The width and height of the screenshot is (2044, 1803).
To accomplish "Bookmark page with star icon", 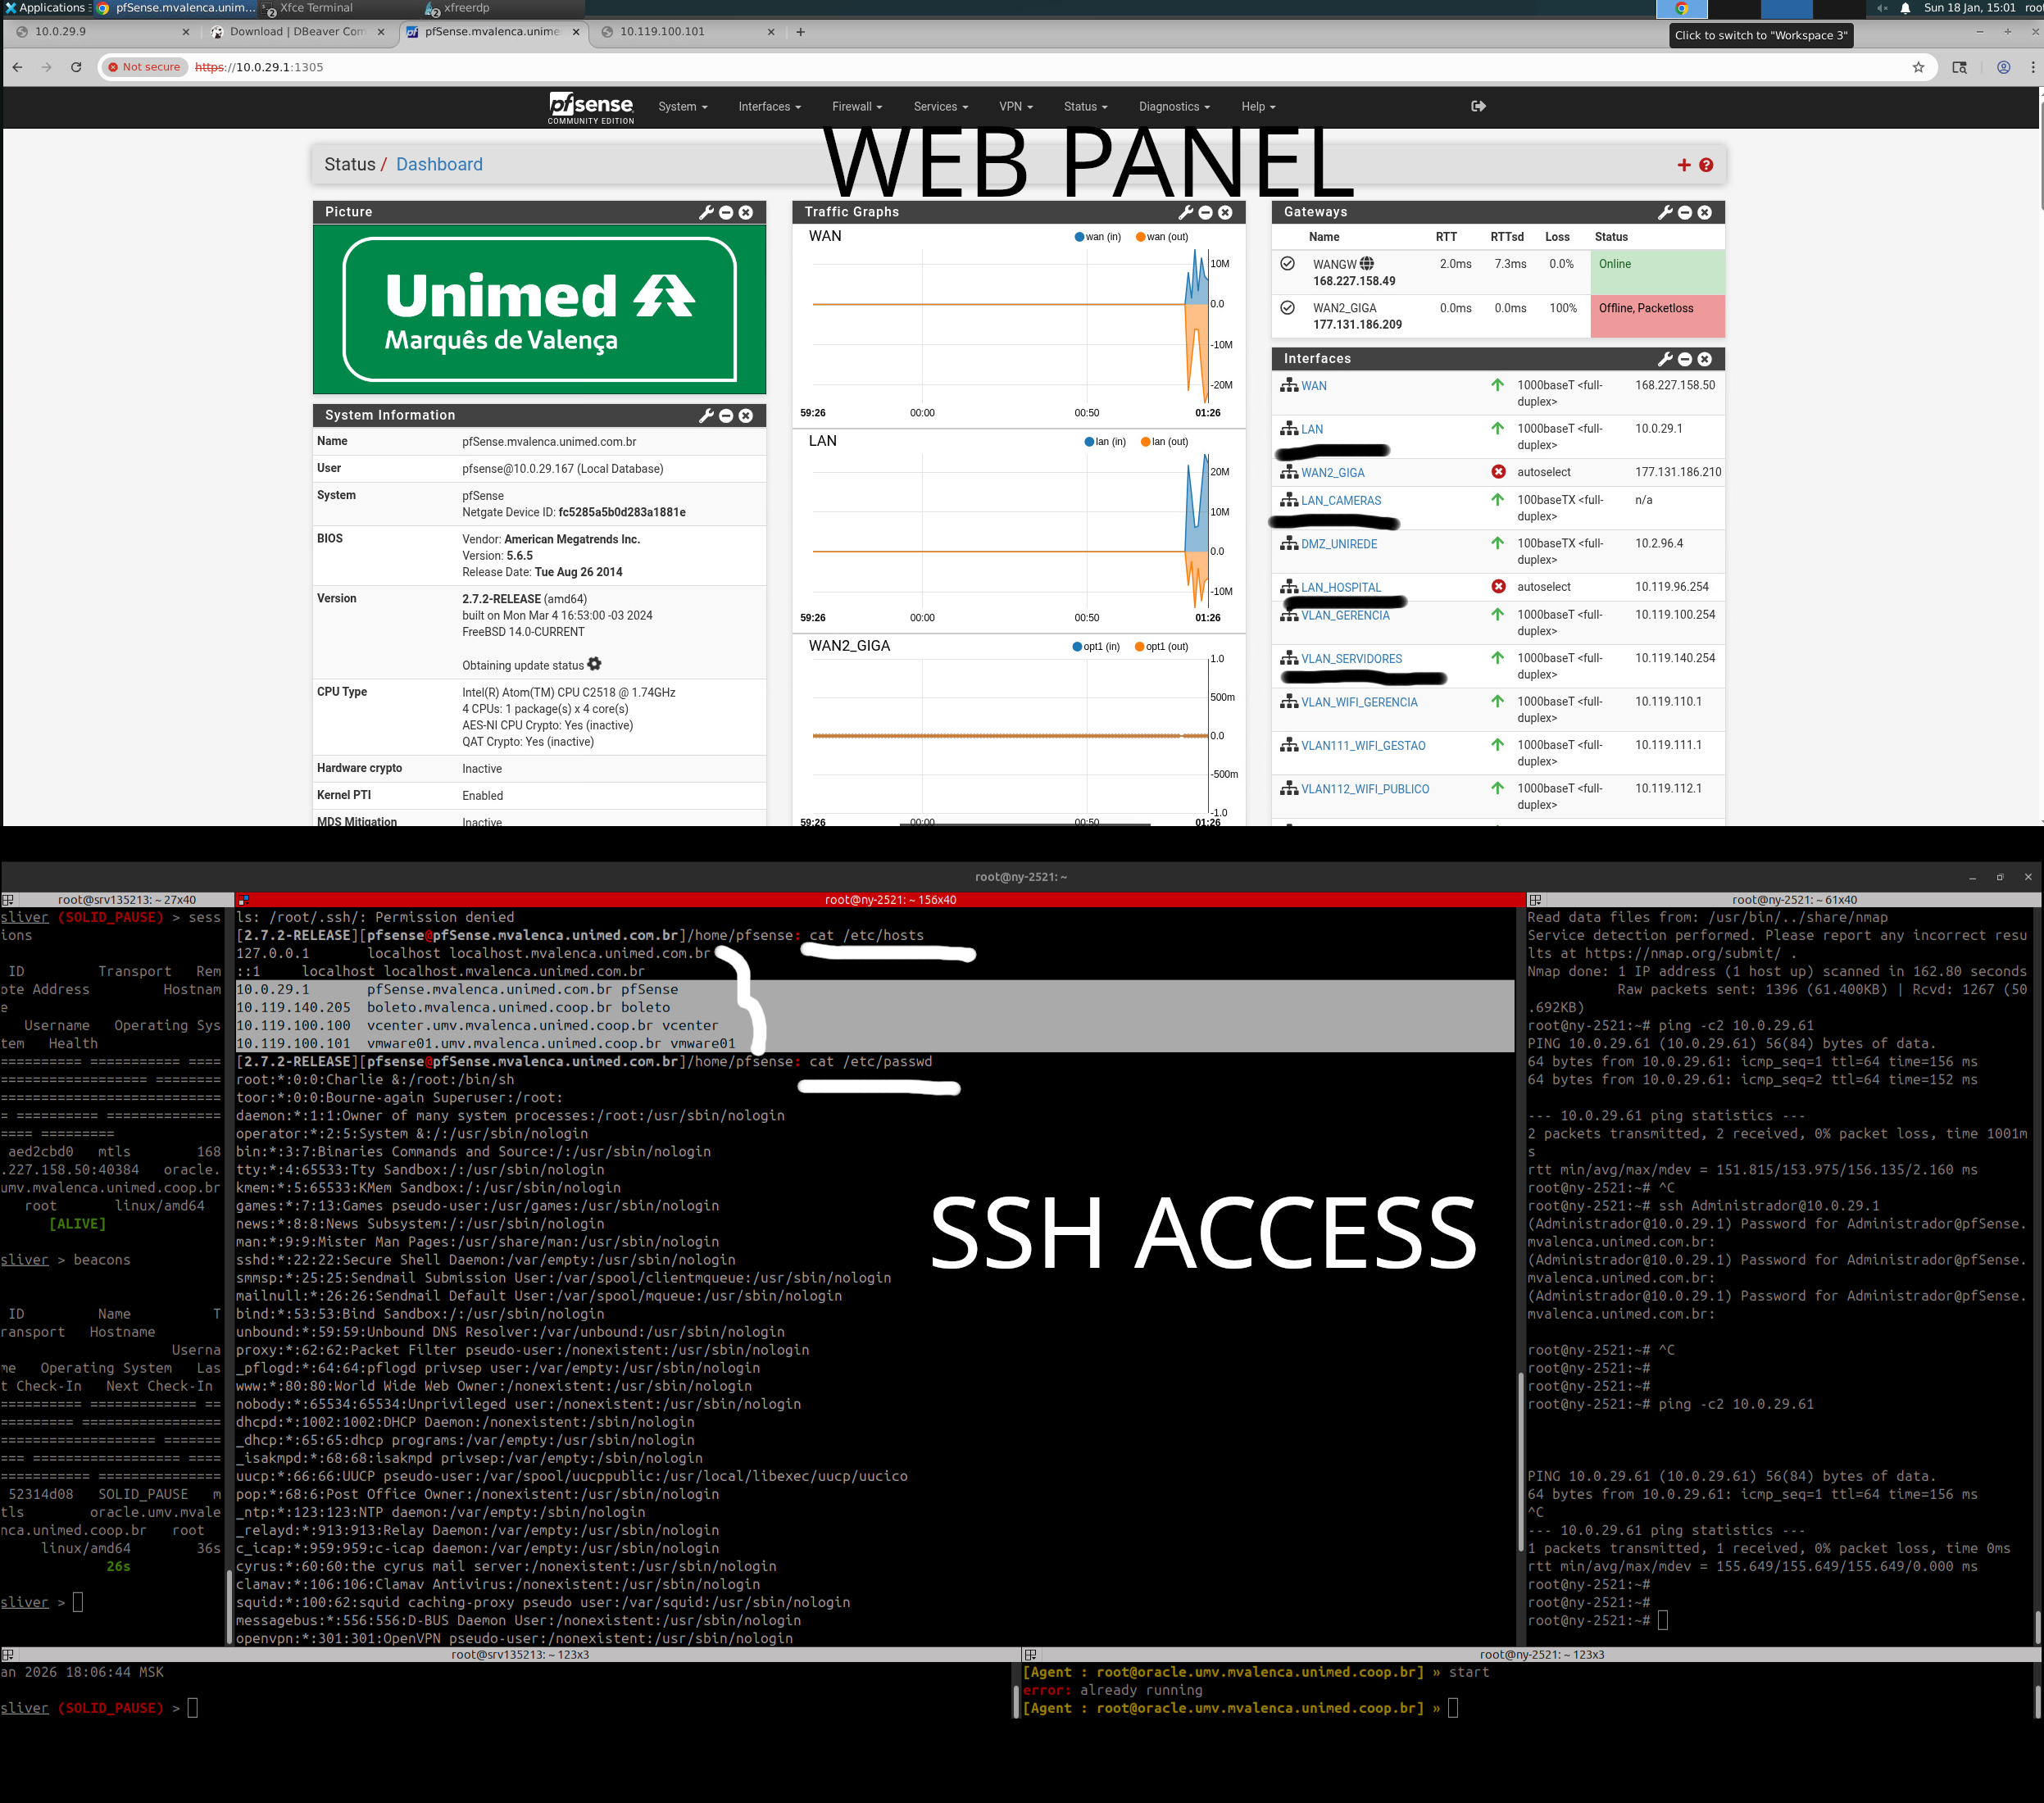I will (x=1918, y=67).
